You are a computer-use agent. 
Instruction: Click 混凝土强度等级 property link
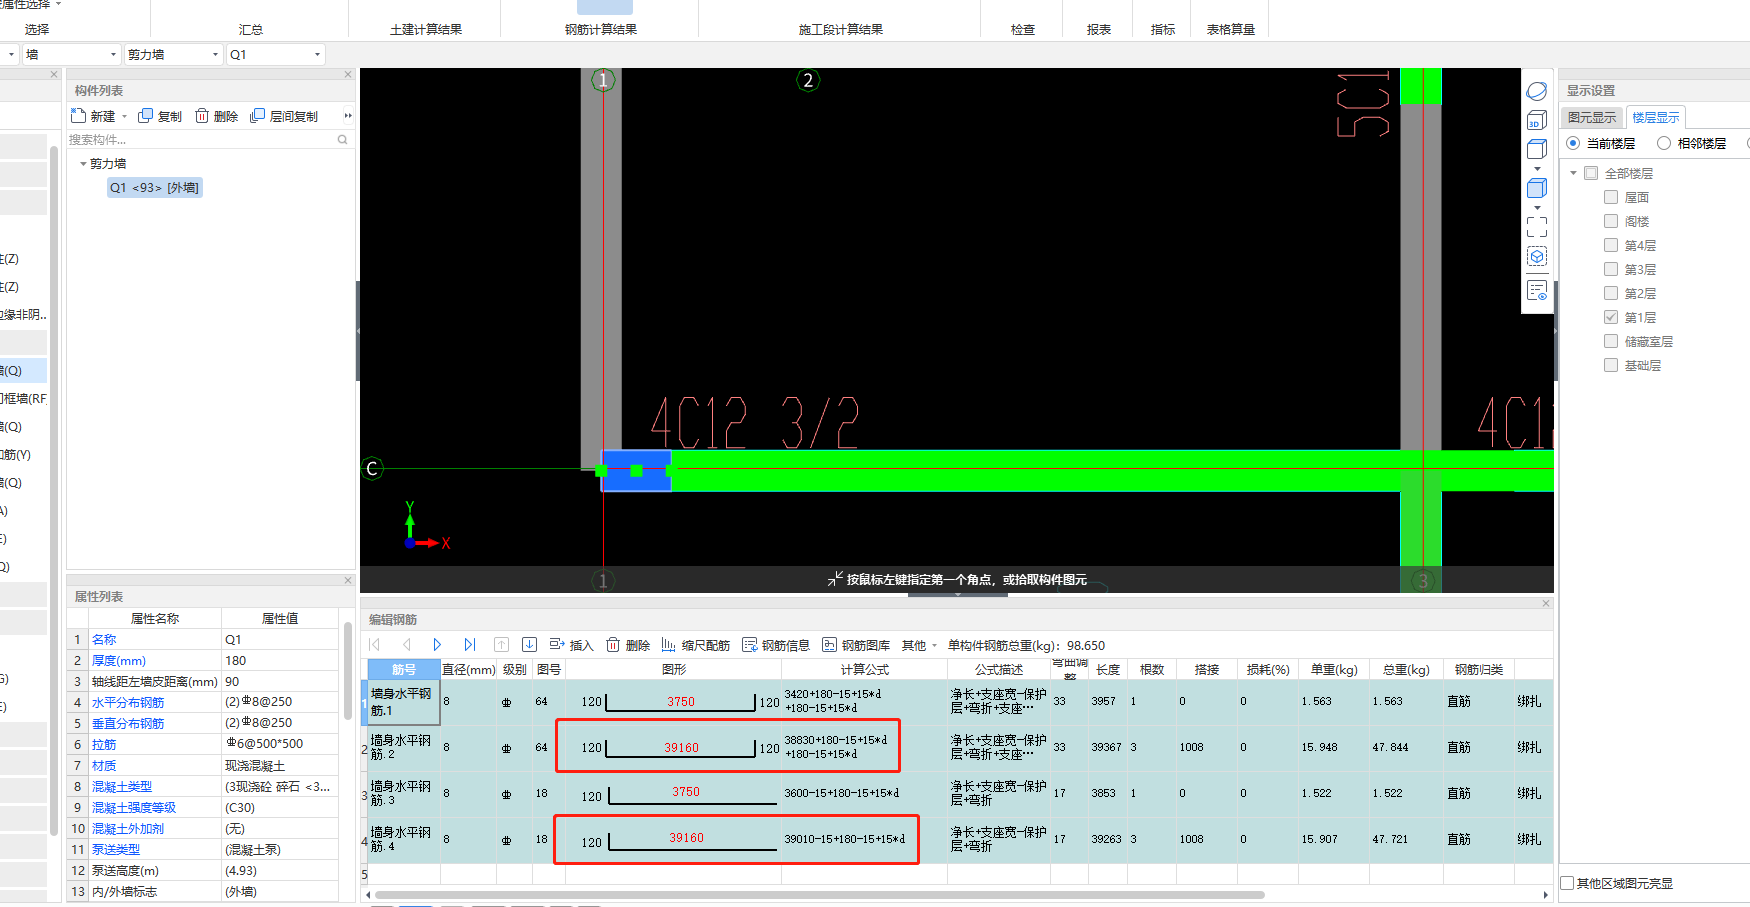pyautogui.click(x=134, y=807)
